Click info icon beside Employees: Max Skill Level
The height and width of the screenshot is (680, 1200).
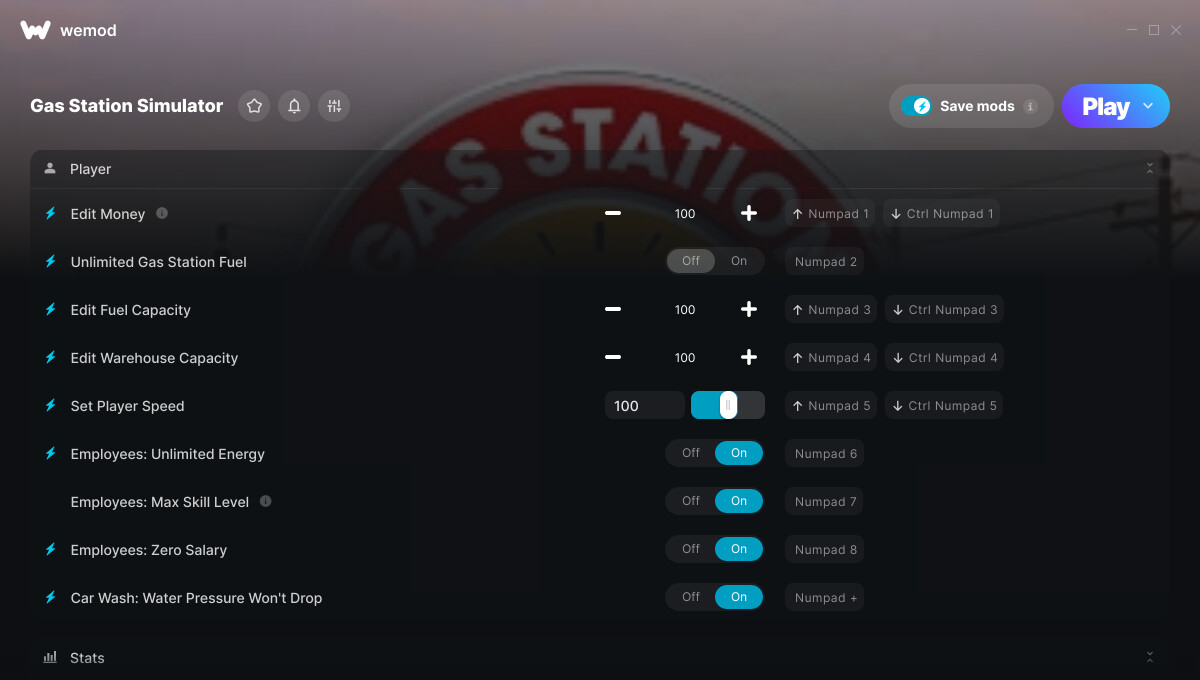(x=266, y=501)
